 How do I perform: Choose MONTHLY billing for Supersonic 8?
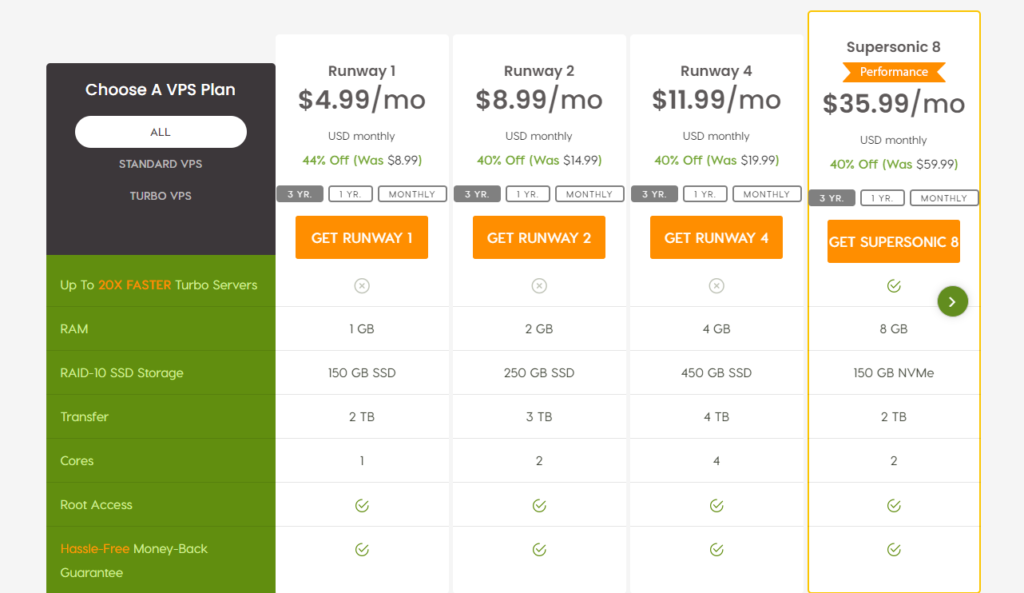click(944, 198)
